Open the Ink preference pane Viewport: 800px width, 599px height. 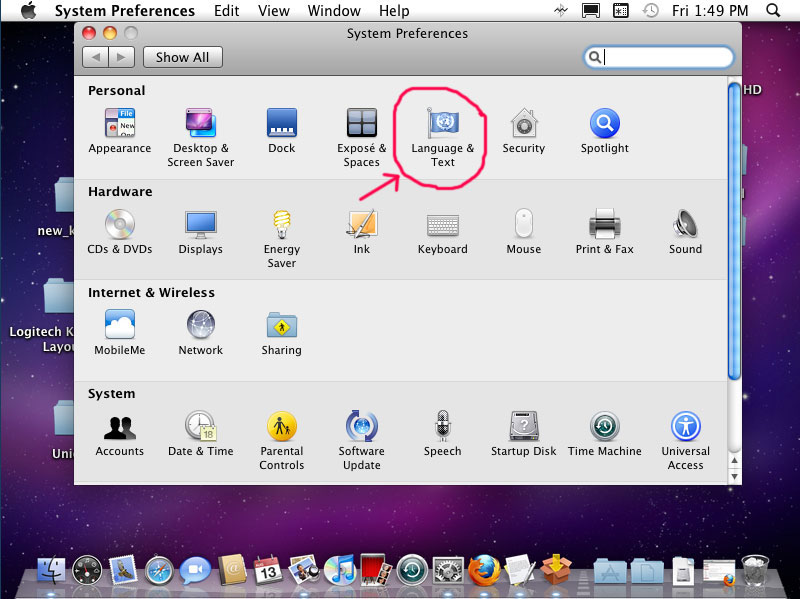click(362, 232)
